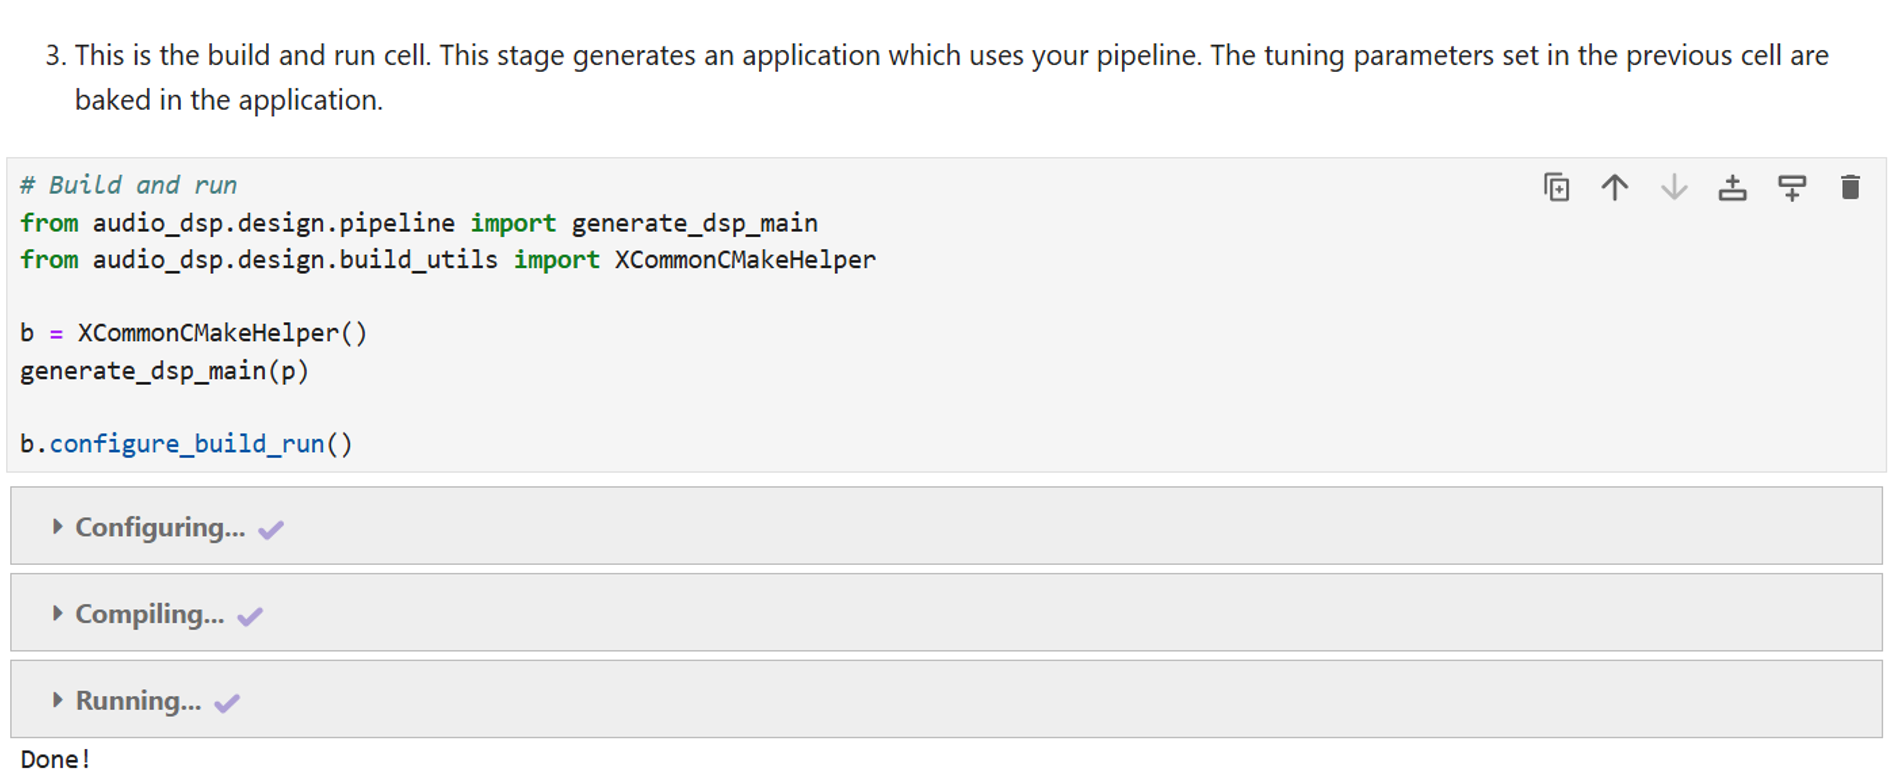Delete the build and run cell
Viewport: 1889px width, 777px height.
tap(1850, 187)
